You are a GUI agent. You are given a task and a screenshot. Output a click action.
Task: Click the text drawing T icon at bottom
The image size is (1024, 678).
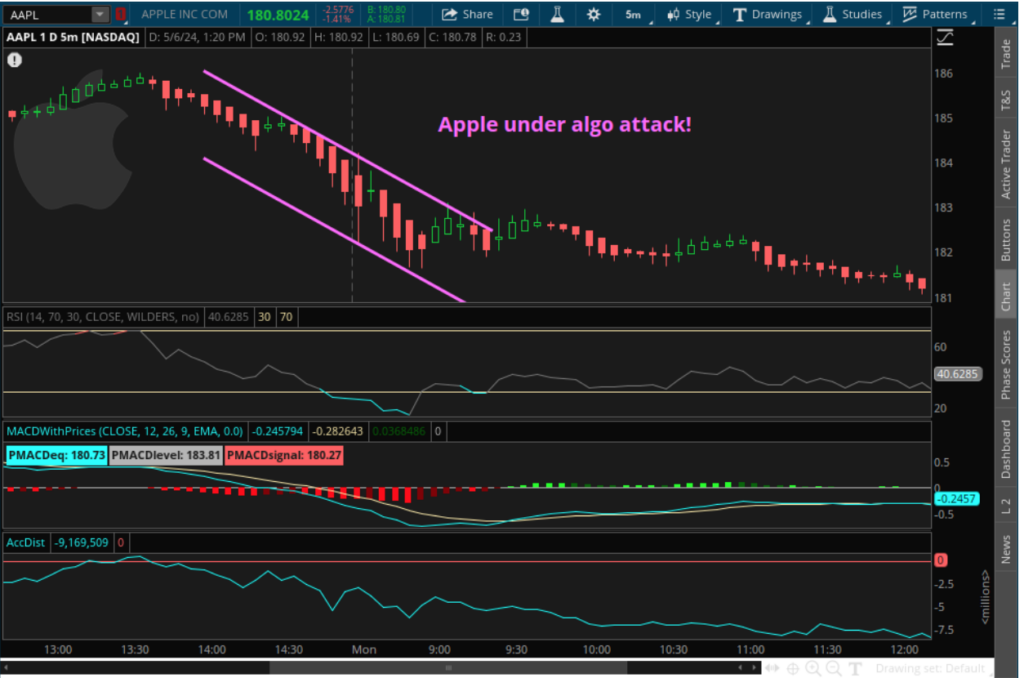pos(855,668)
